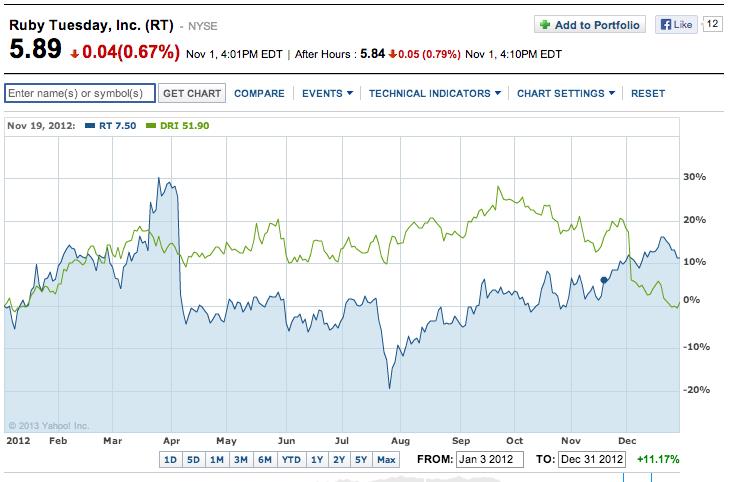The image size is (729, 482).
Task: Click the red down arrow beside 0.04(0.67%)
Action: pyautogui.click(x=74, y=54)
